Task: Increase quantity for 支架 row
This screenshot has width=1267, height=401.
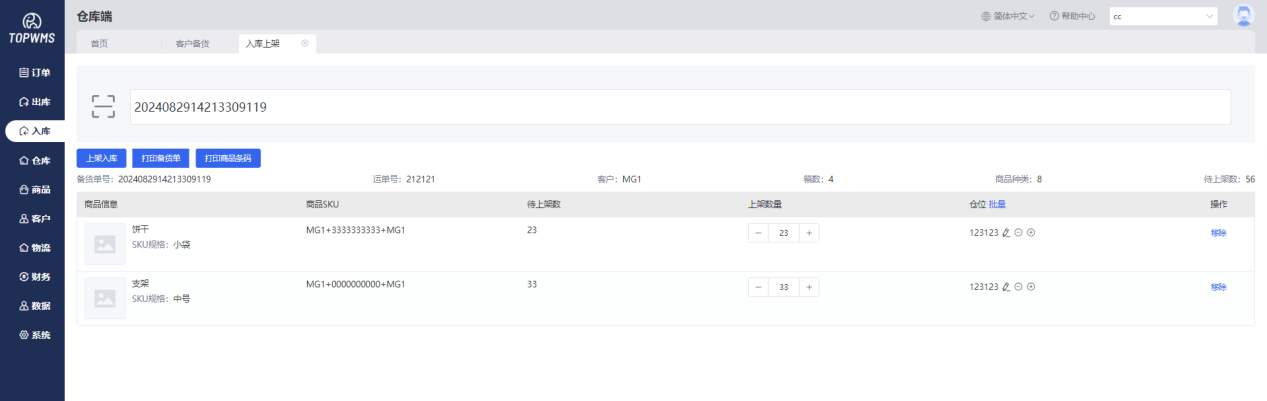Action: point(810,287)
